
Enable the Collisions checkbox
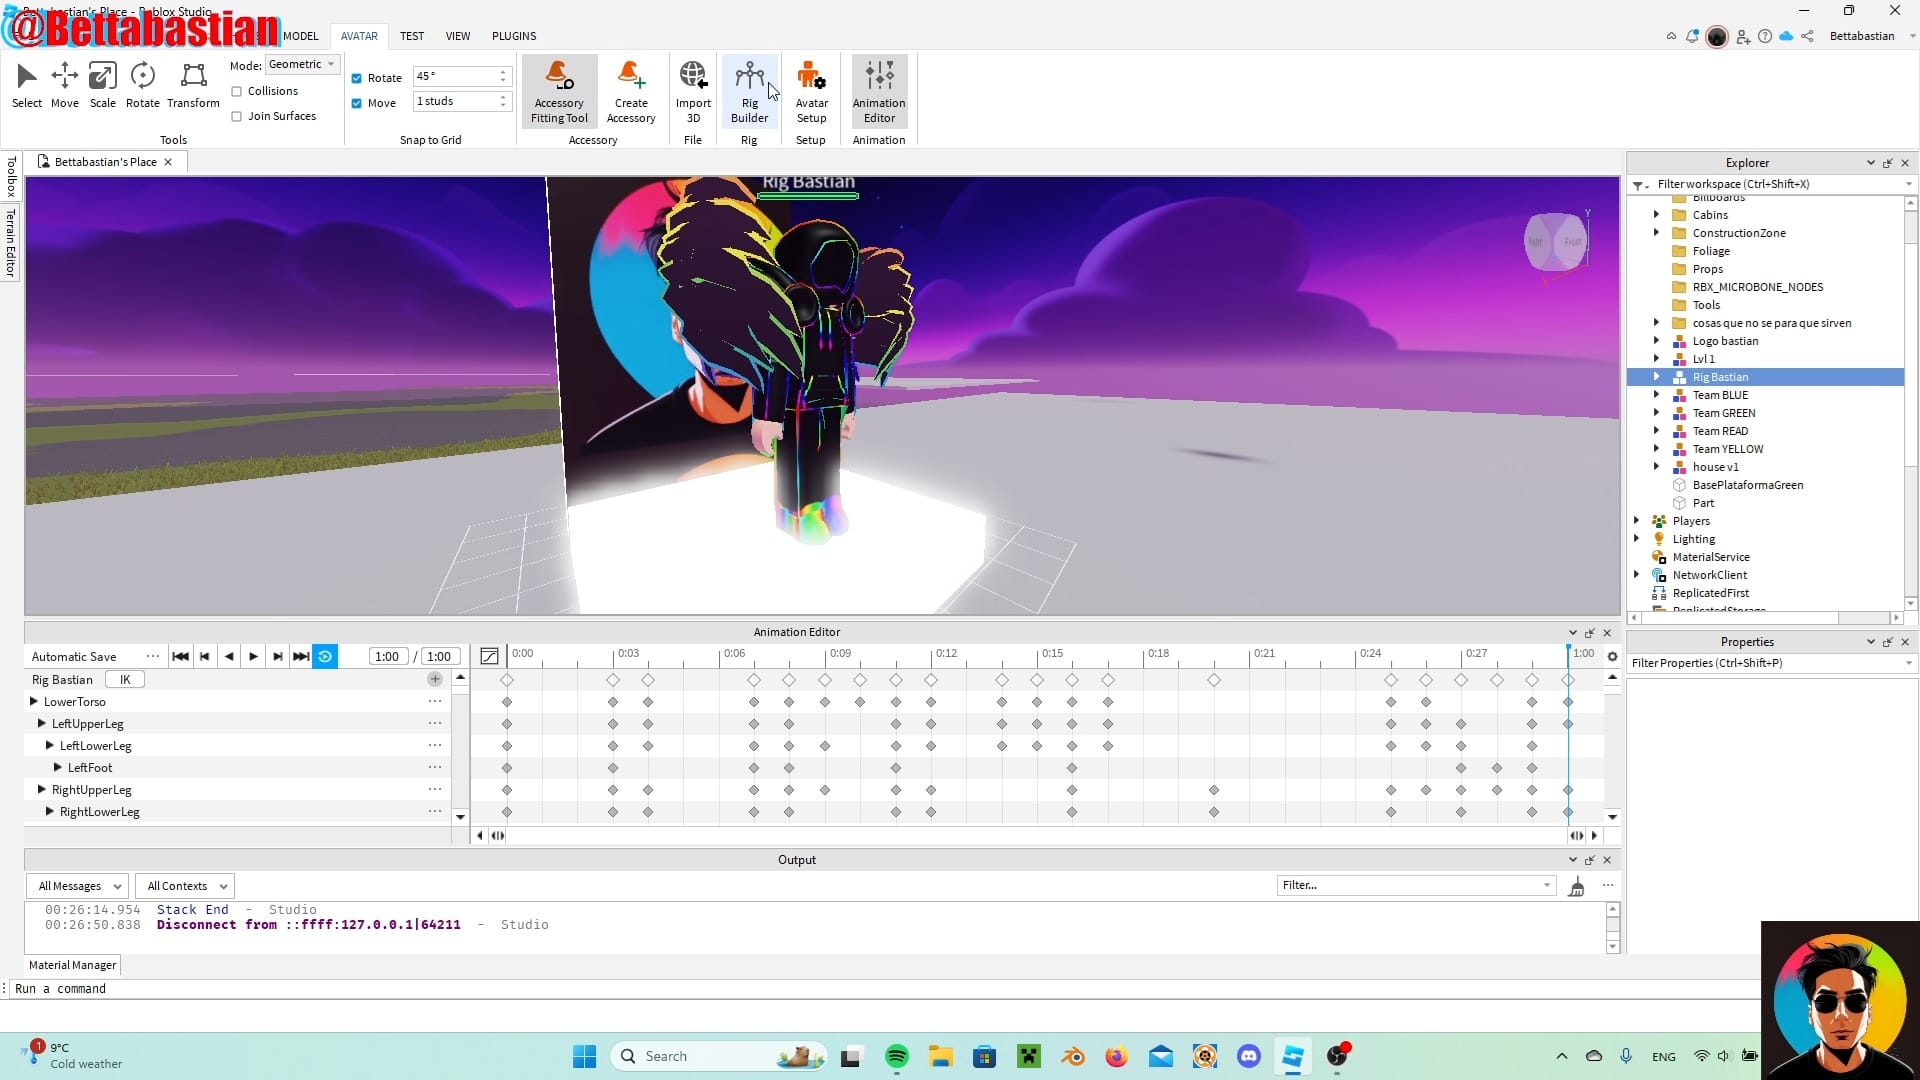click(237, 91)
